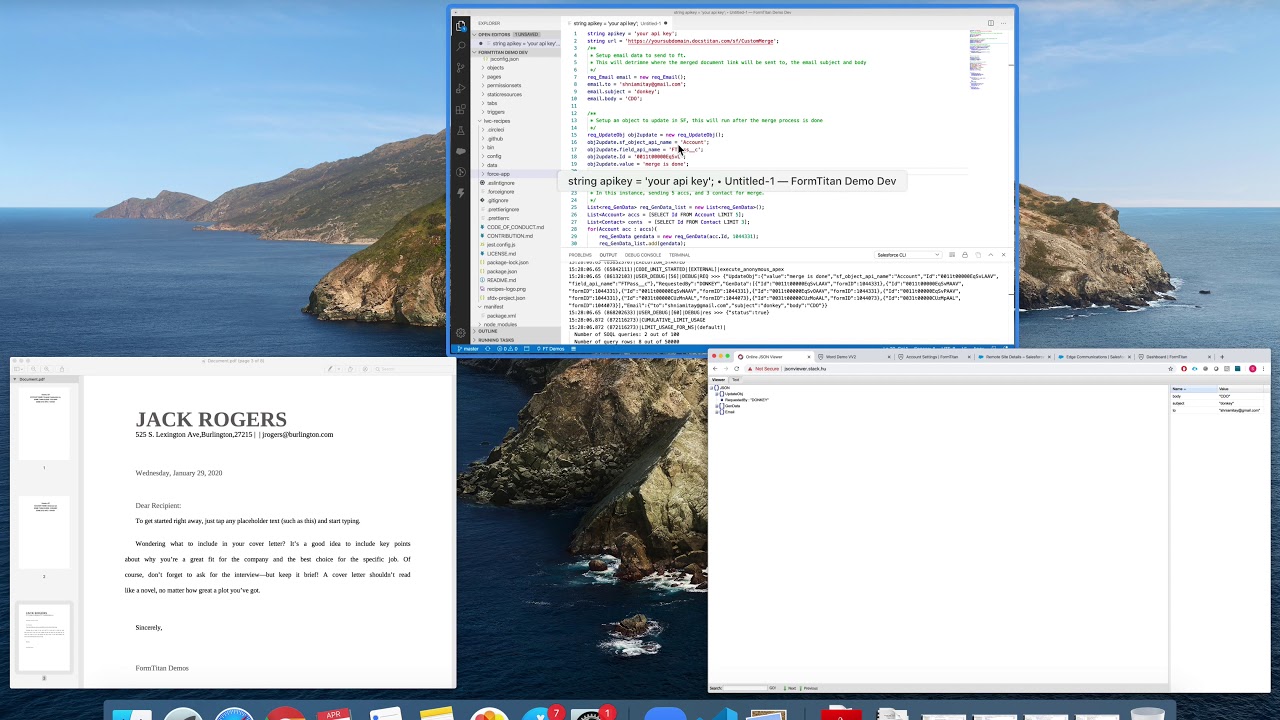The width and height of the screenshot is (1280, 720).
Task: Switch to the PROBLEMS panel tab
Action: pyautogui.click(x=580, y=255)
